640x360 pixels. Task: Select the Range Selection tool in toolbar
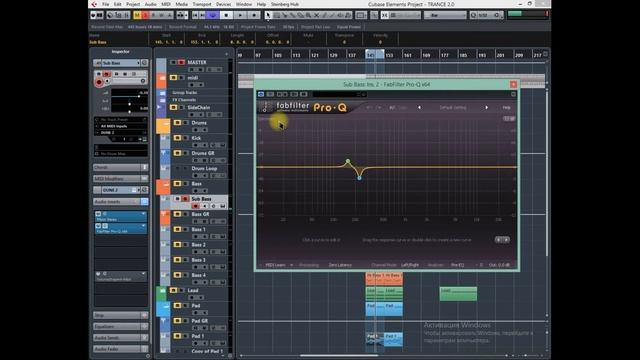(276, 15)
